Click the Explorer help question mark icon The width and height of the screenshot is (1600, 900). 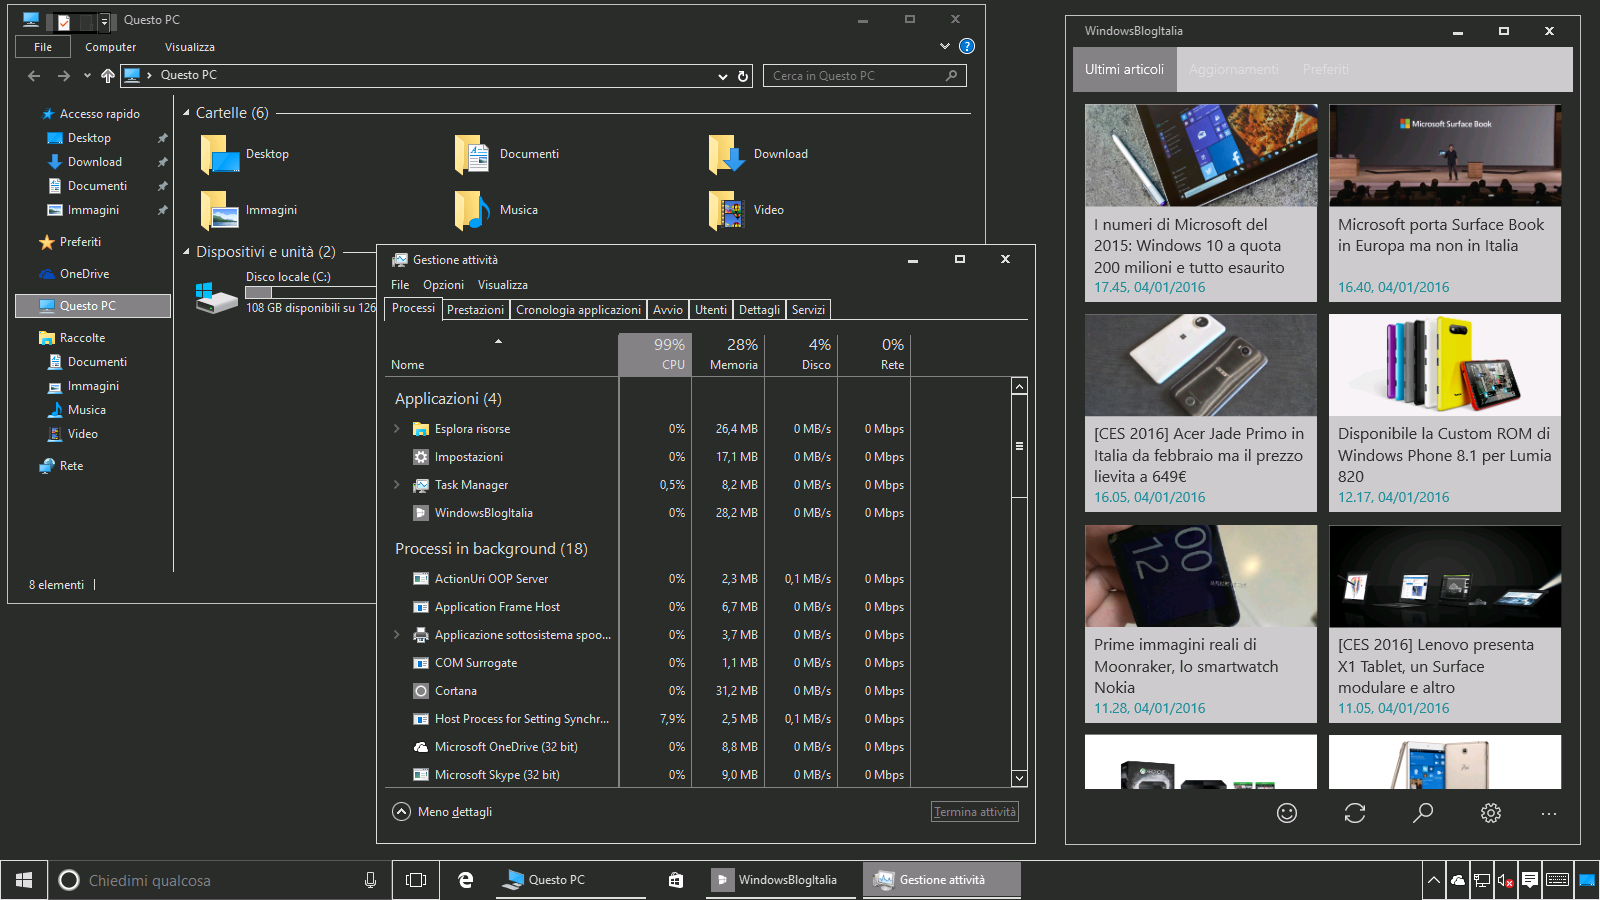coord(967,46)
